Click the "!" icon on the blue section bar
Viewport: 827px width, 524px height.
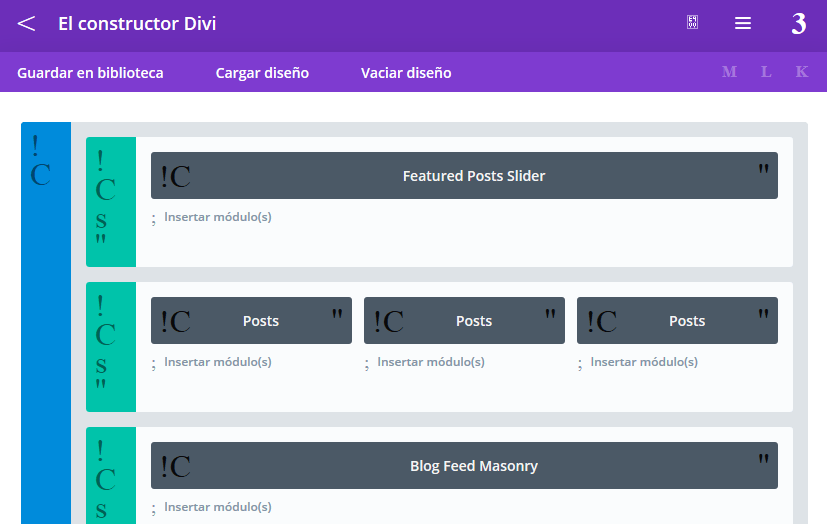tap(35, 146)
